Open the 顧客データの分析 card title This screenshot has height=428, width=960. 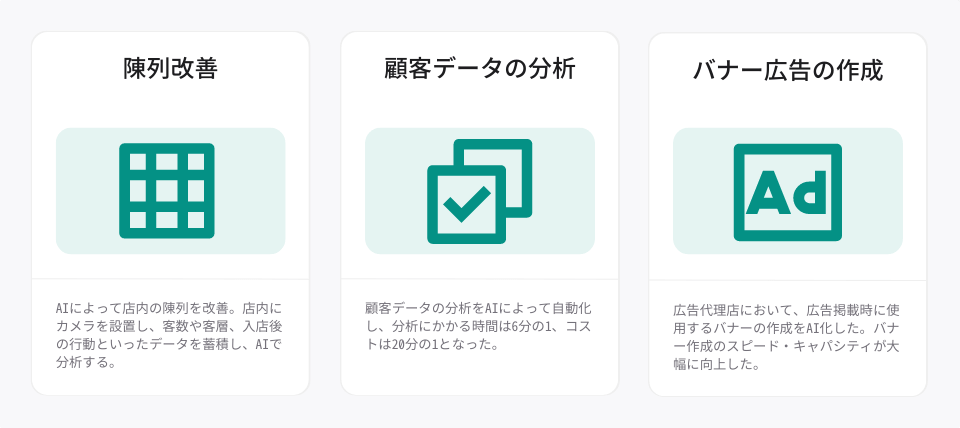pyautogui.click(x=479, y=69)
